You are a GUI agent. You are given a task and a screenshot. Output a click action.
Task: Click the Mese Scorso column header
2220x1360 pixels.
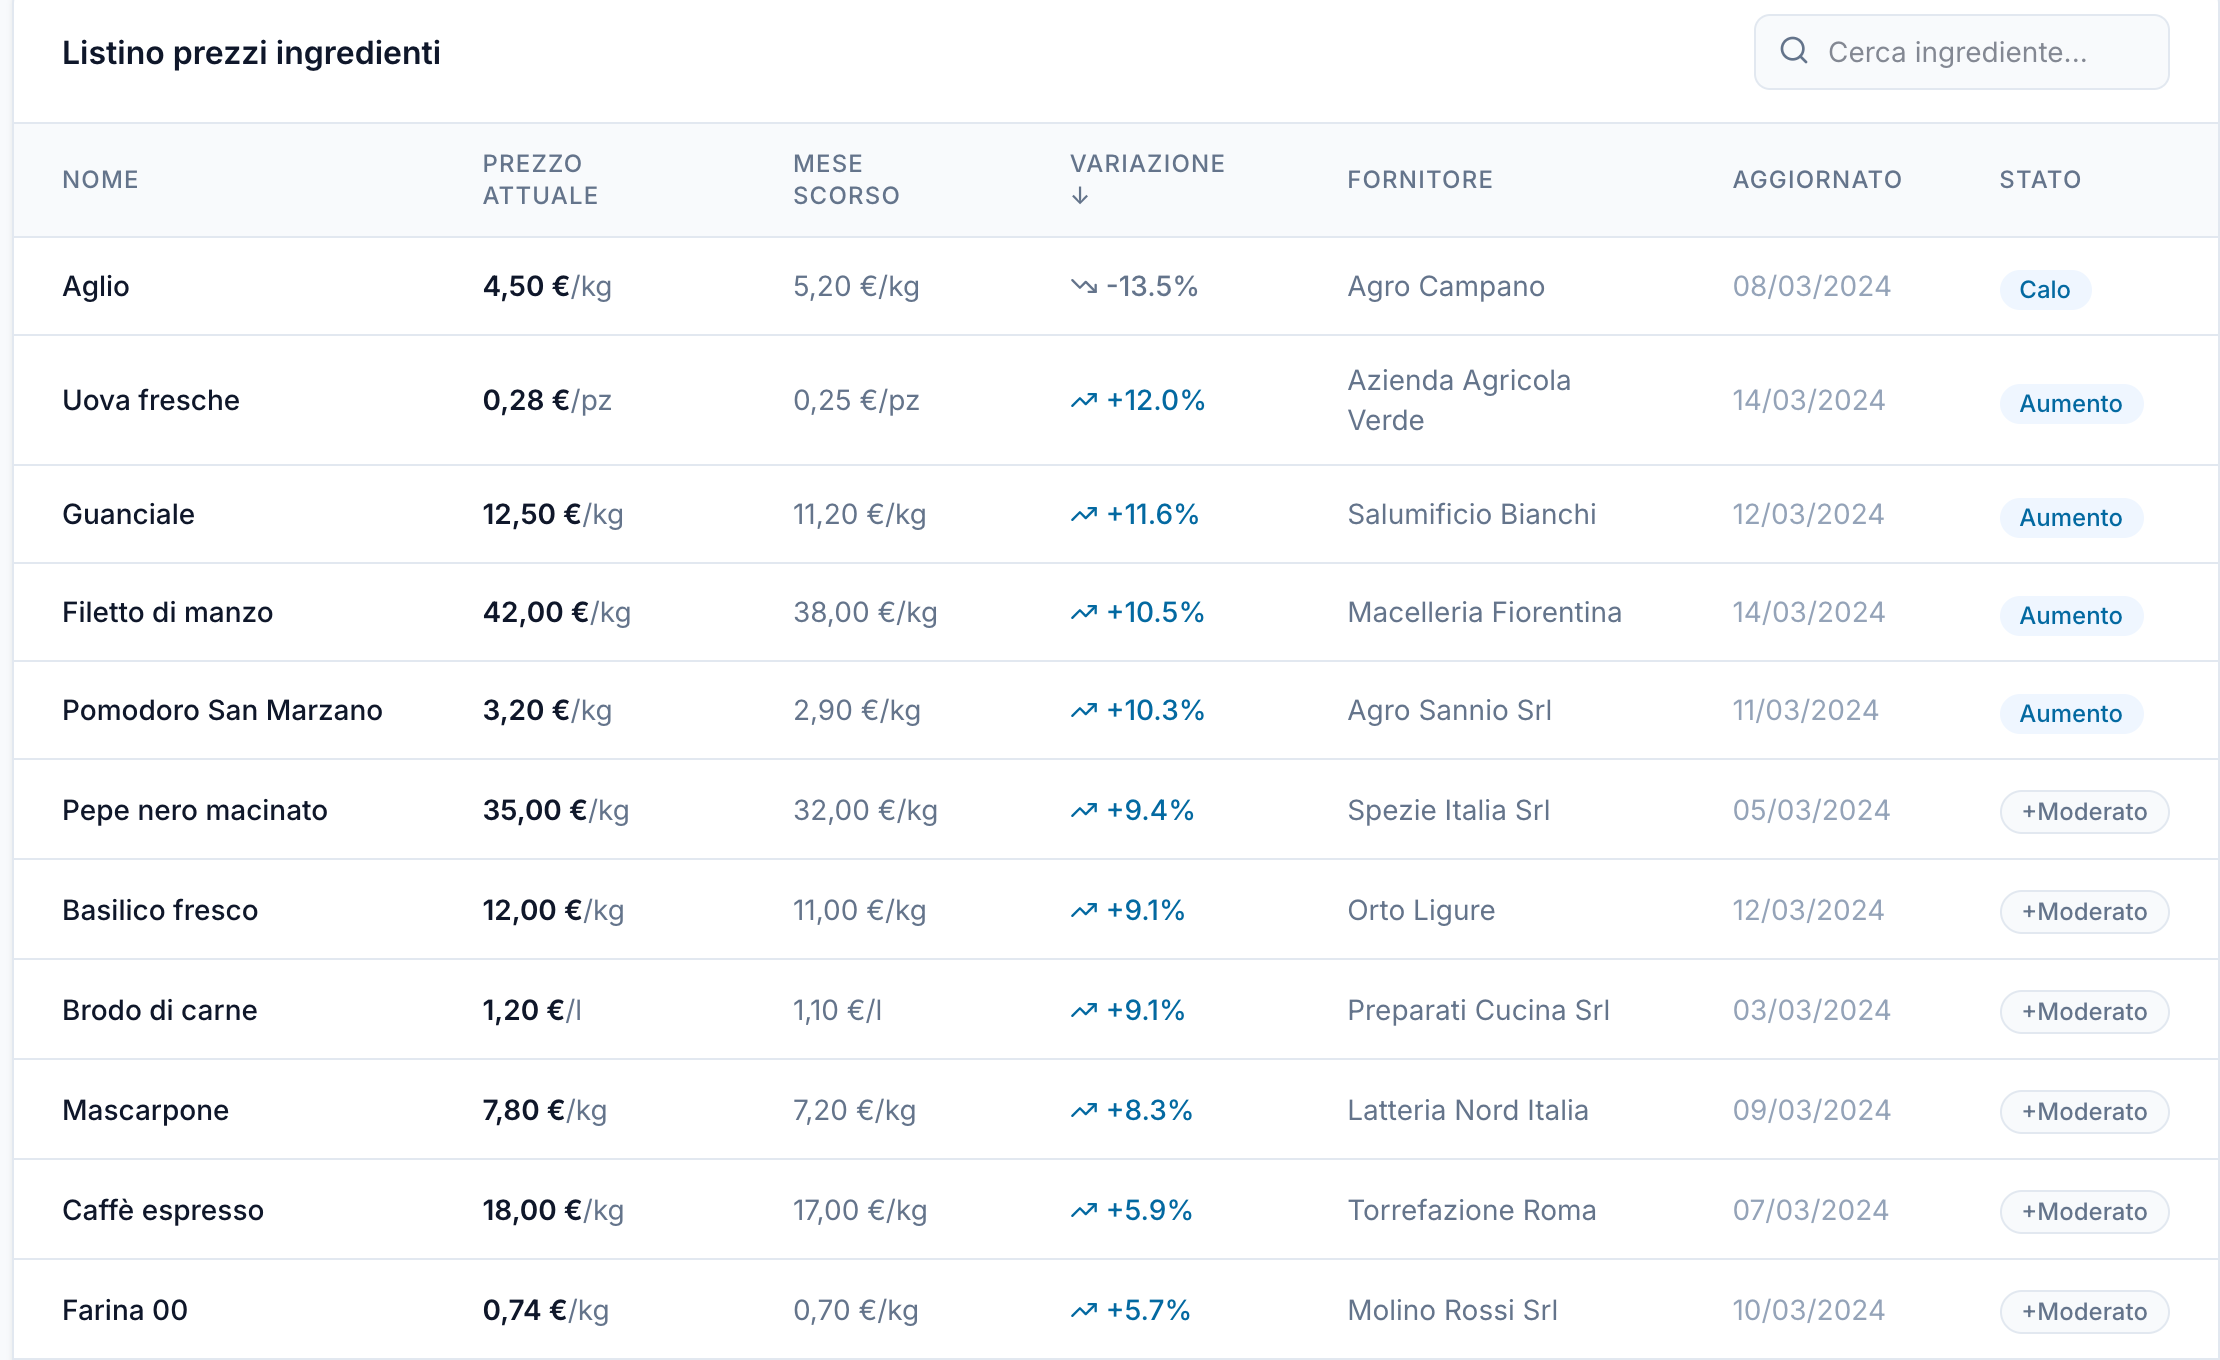click(846, 180)
